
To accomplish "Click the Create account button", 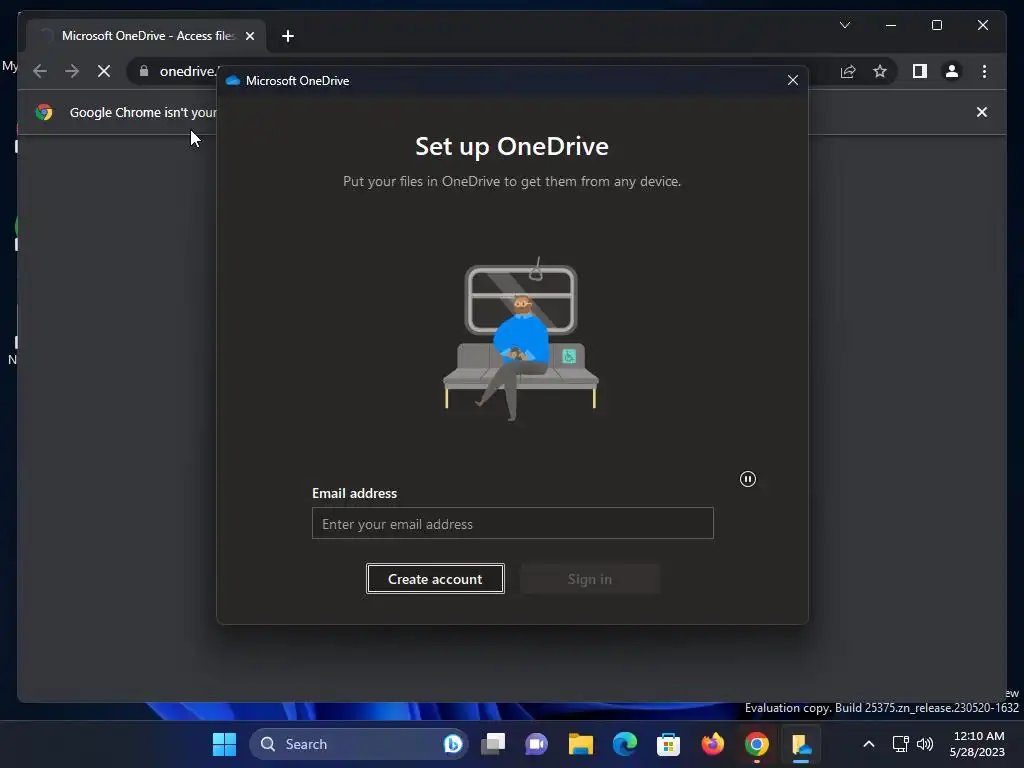I will [435, 579].
